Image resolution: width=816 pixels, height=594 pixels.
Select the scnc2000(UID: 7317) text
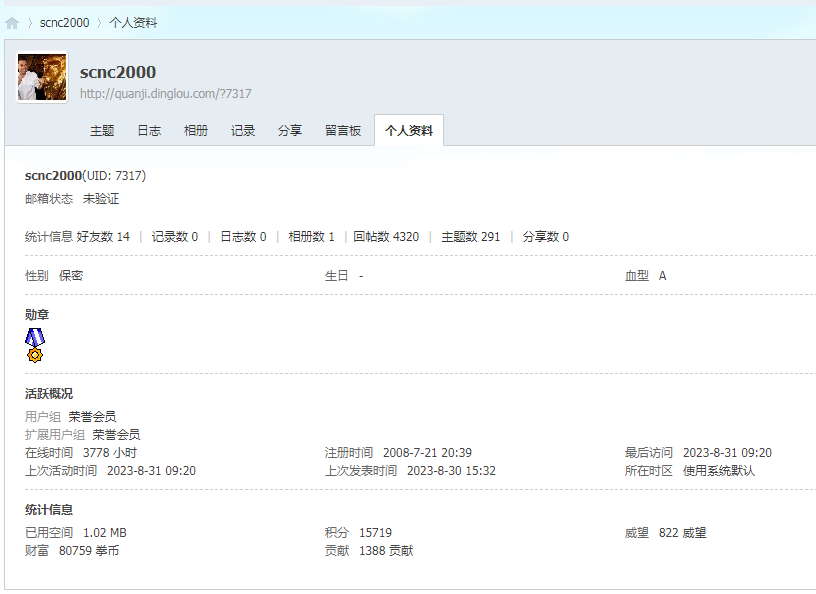[85, 176]
